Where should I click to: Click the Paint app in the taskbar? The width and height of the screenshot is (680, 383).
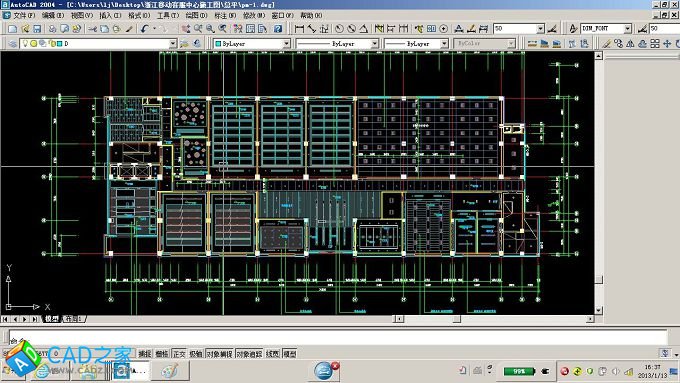coord(170,371)
